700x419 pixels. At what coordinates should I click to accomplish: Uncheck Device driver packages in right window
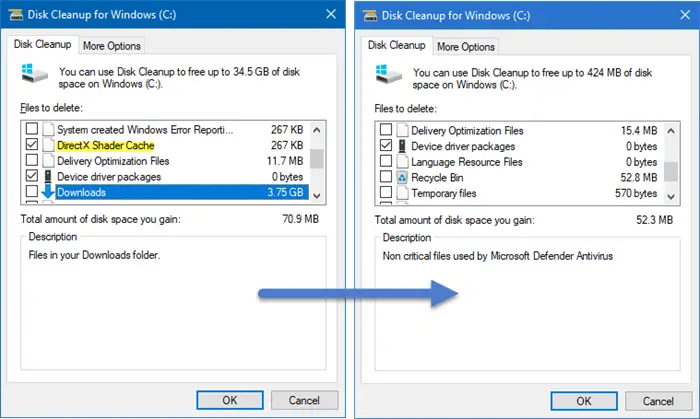pyautogui.click(x=386, y=145)
